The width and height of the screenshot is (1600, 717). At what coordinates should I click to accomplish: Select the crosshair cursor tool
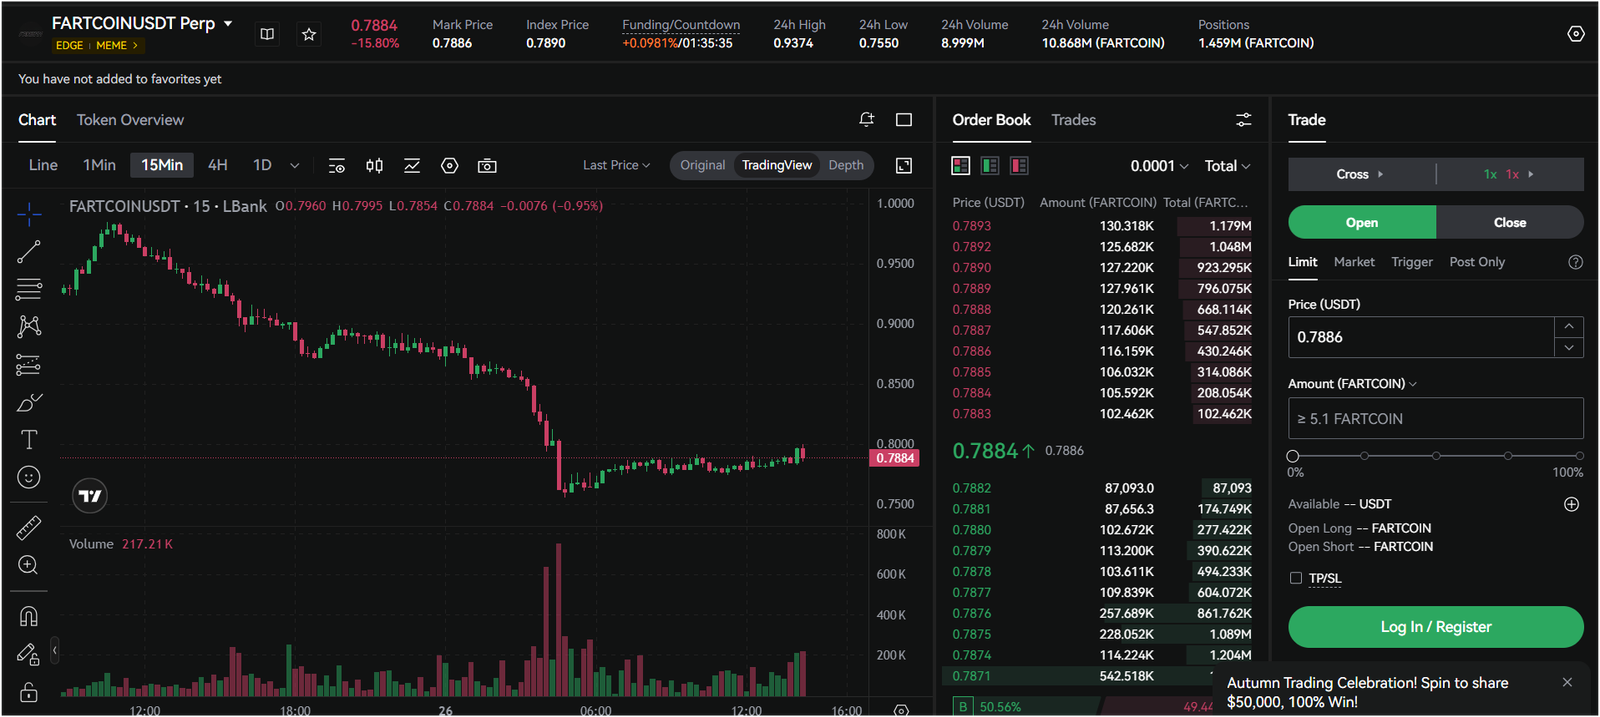[x=29, y=213]
